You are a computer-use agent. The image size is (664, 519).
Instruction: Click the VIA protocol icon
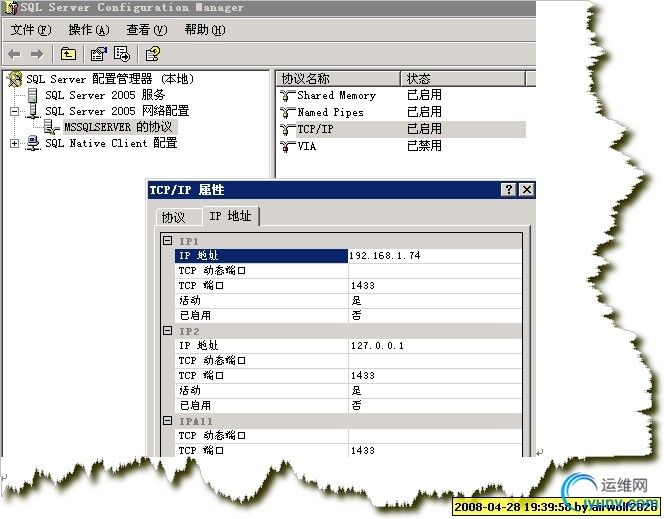click(287, 146)
